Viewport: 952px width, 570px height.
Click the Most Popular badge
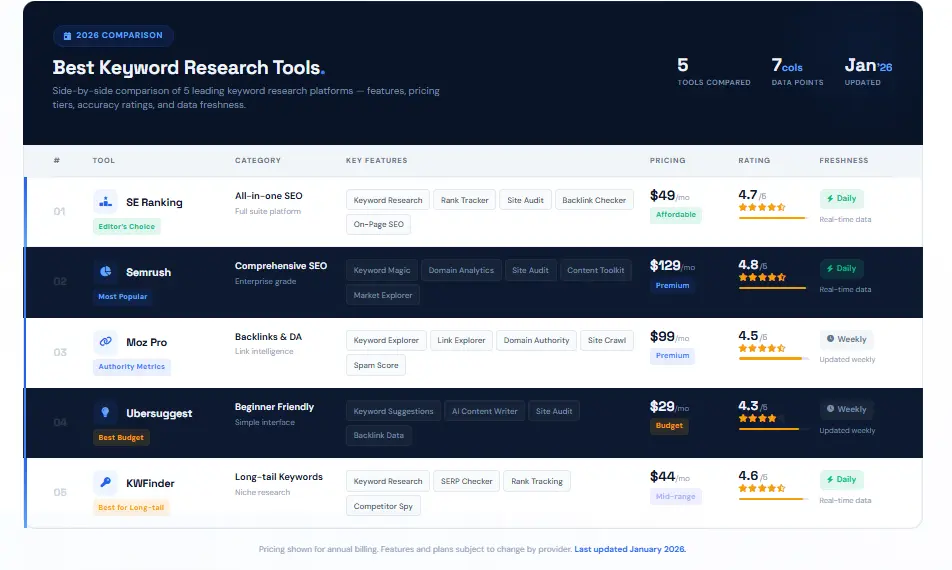123,297
